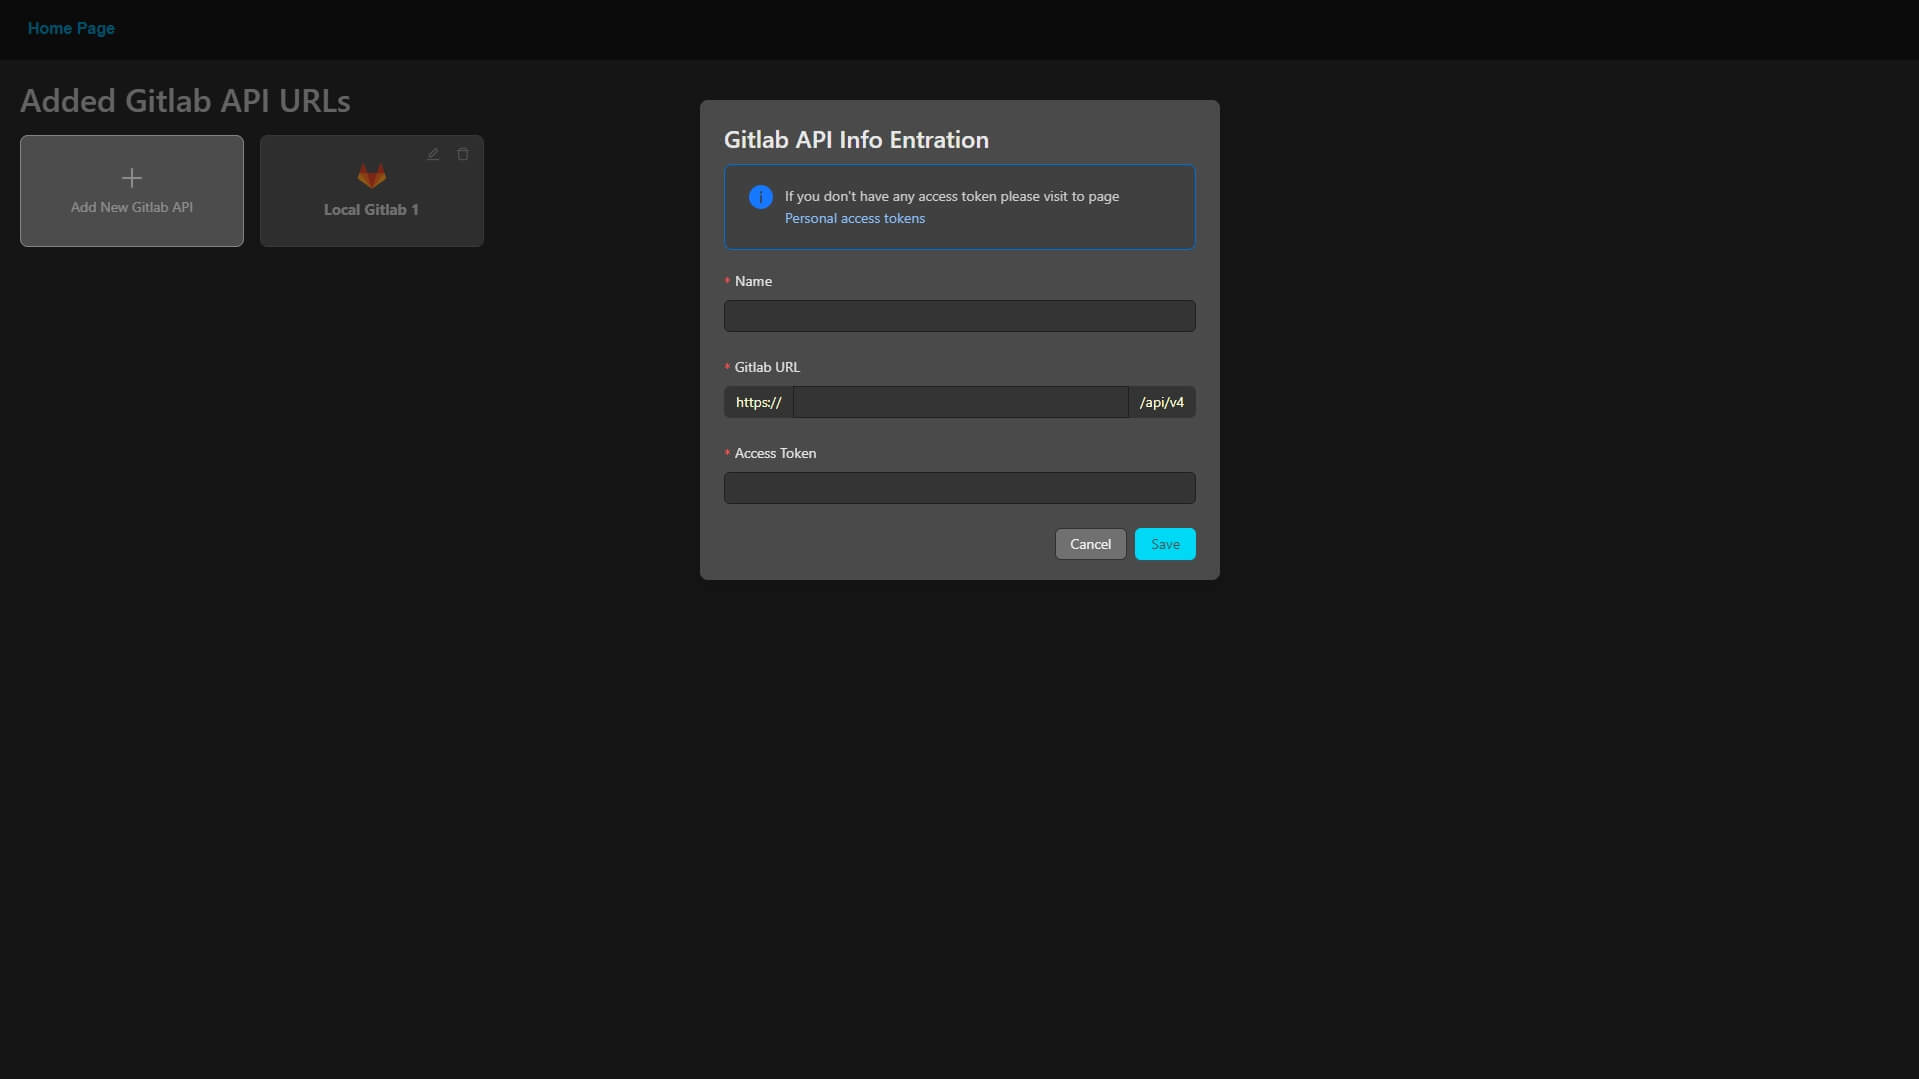Click the plus icon on Add New Gitlab API
Viewport: 1919px width, 1079px height.
point(132,178)
